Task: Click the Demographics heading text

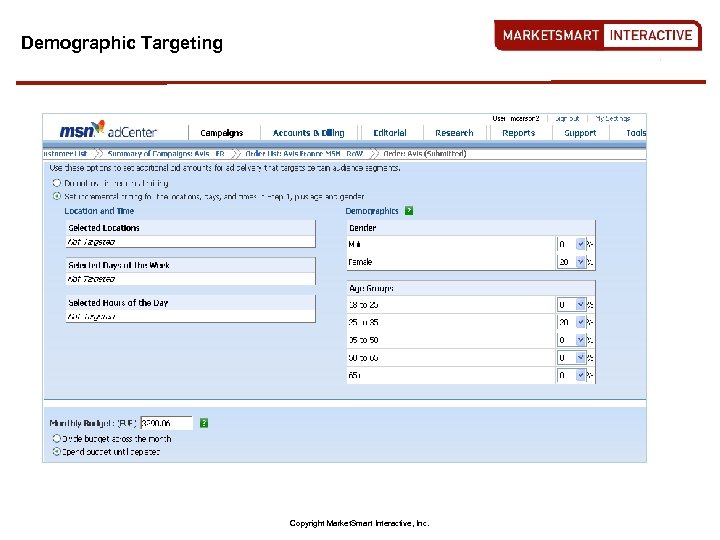Action: [371, 211]
